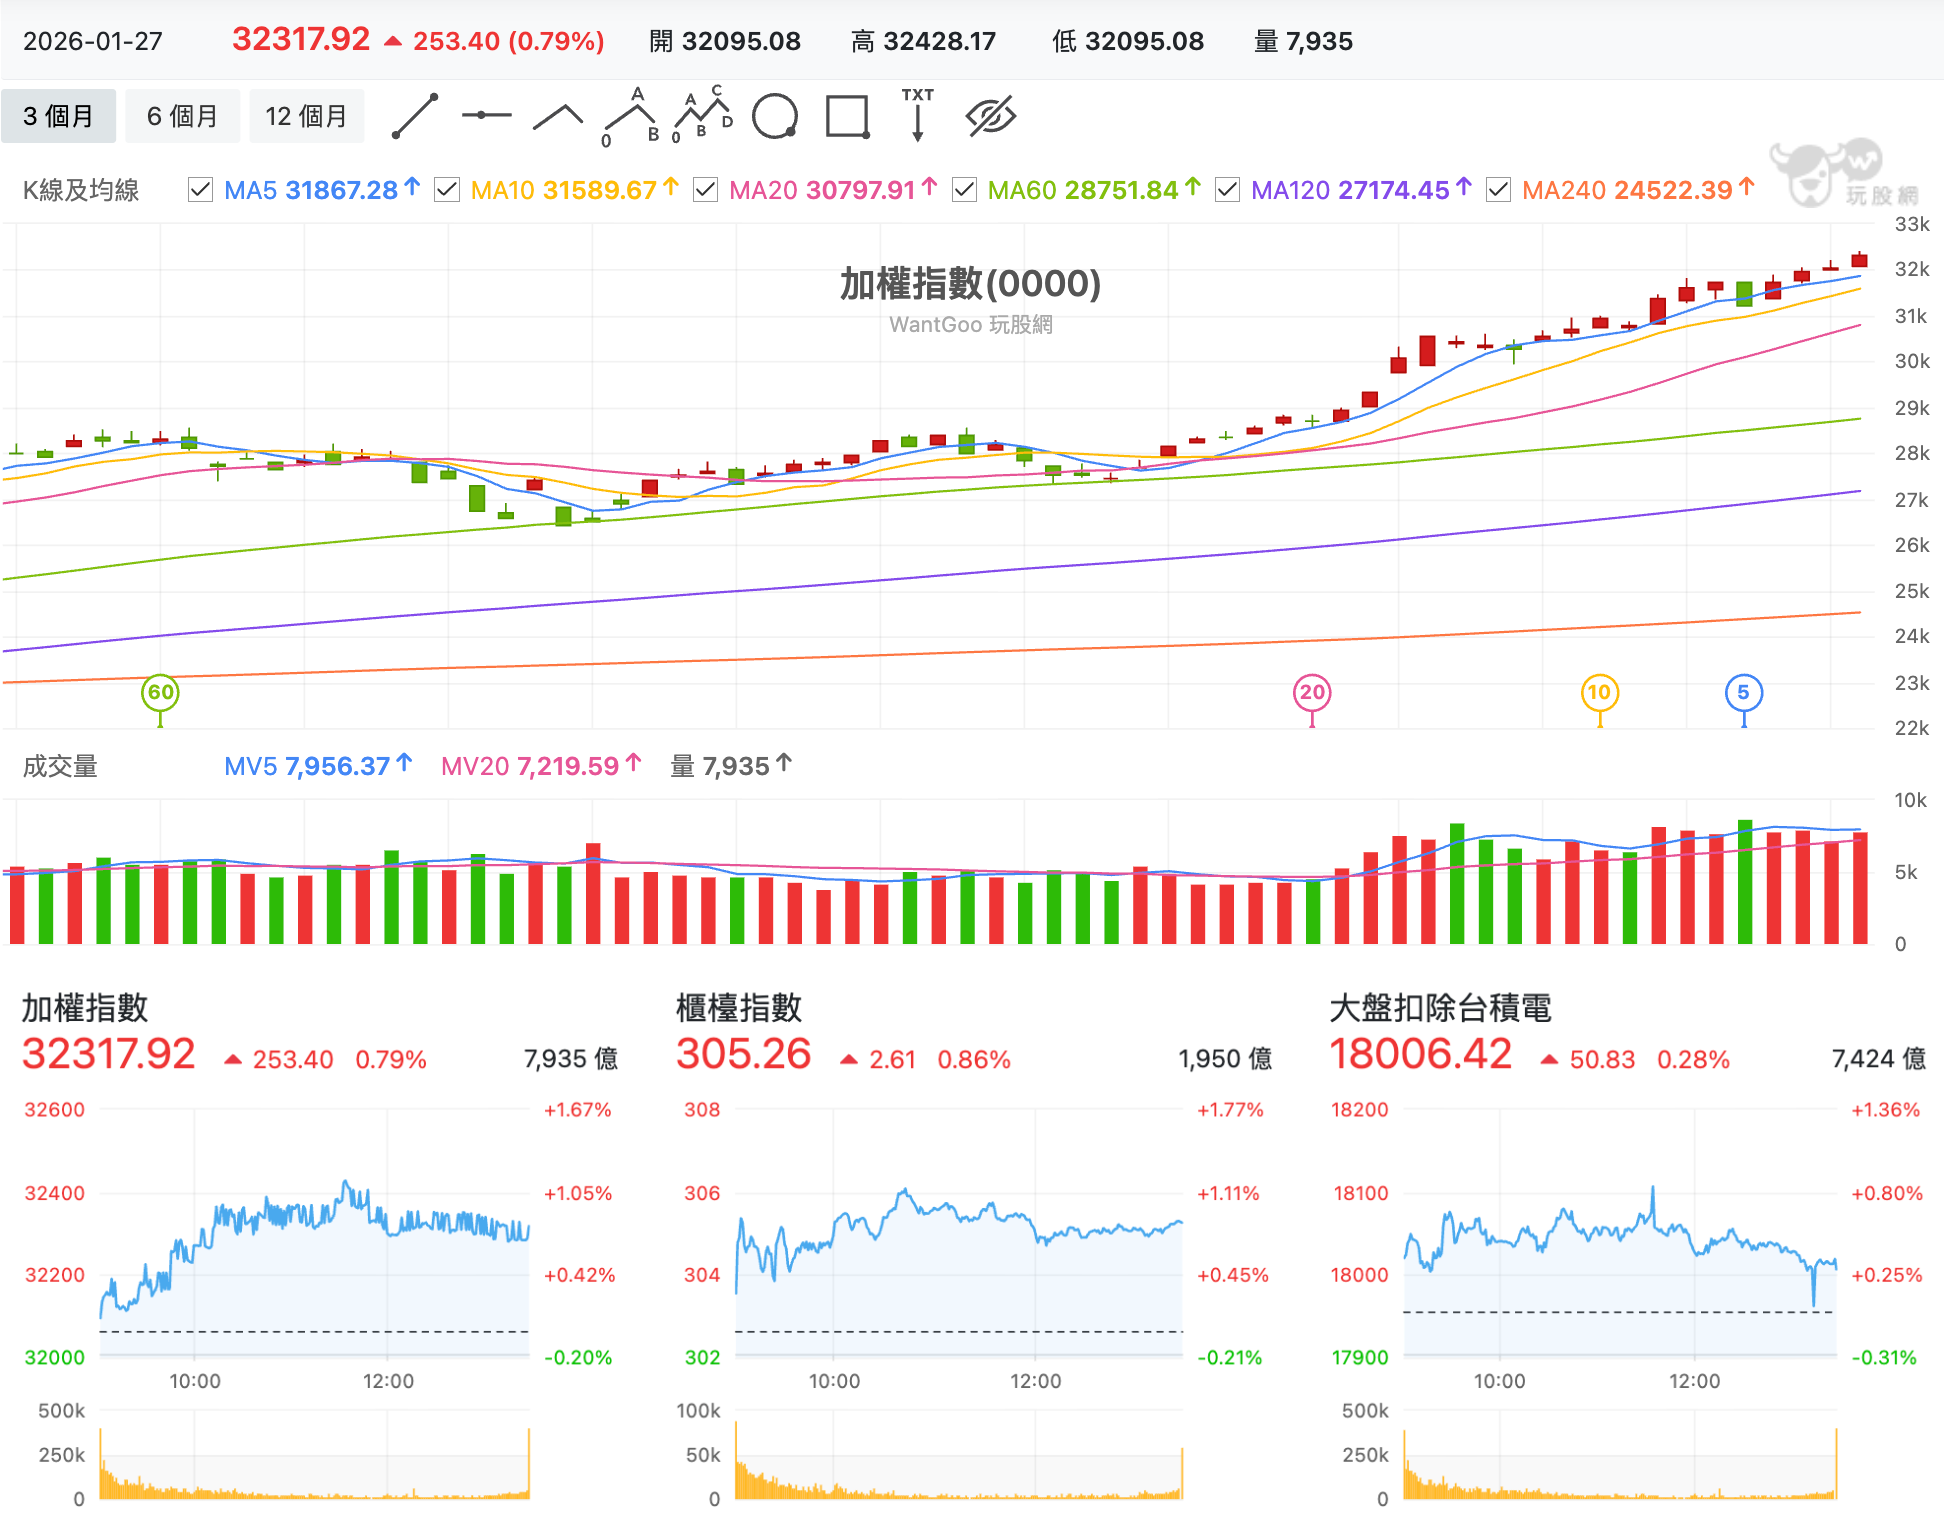Switch chart range to 6 個月
The width and height of the screenshot is (1944, 1530).
click(182, 116)
